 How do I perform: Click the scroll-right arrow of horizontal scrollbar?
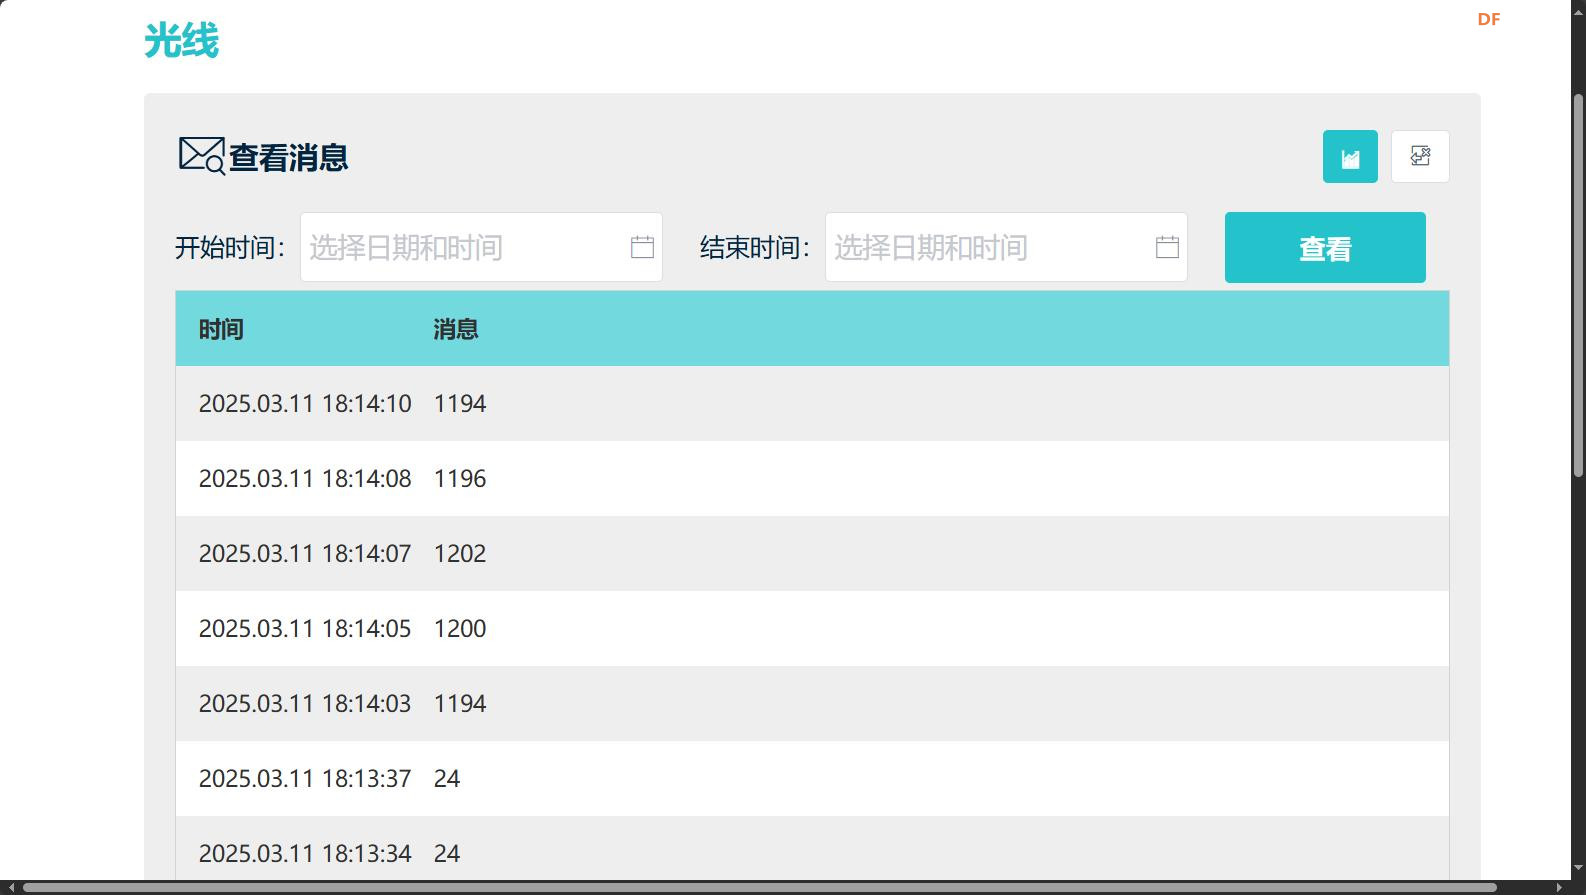tap(1559, 887)
